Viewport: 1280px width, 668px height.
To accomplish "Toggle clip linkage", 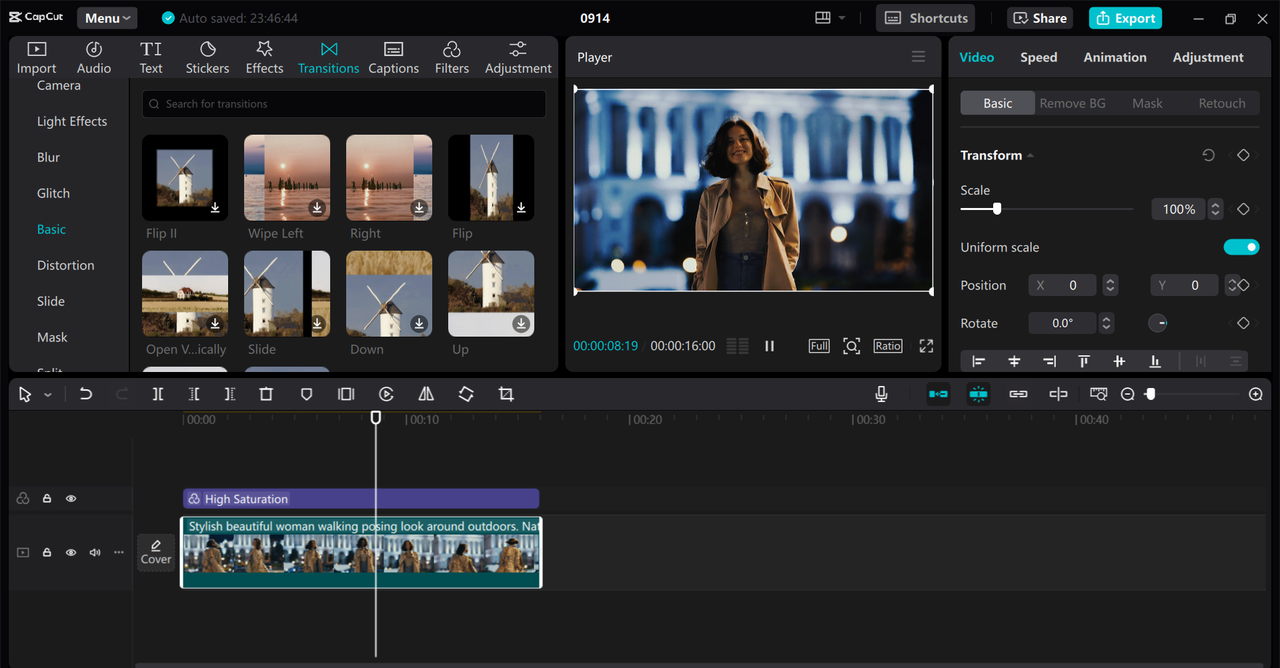I will pyautogui.click(x=1018, y=394).
